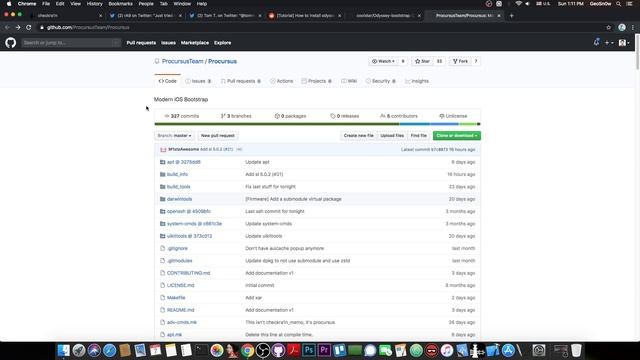640x360 pixels.
Task: Open the Window menu
Action: click(182, 4)
